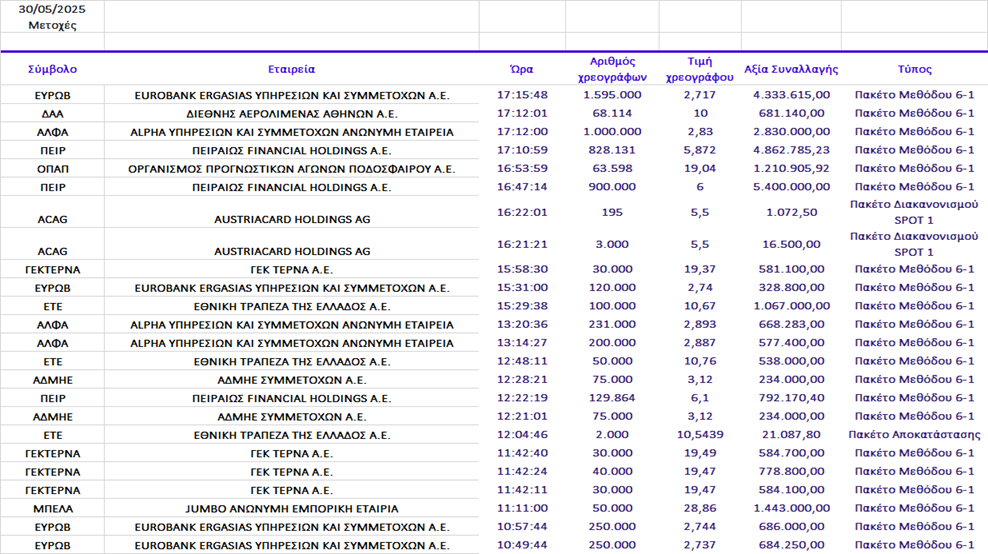
Task: Click the quantity 900.000
Action: tap(612, 187)
